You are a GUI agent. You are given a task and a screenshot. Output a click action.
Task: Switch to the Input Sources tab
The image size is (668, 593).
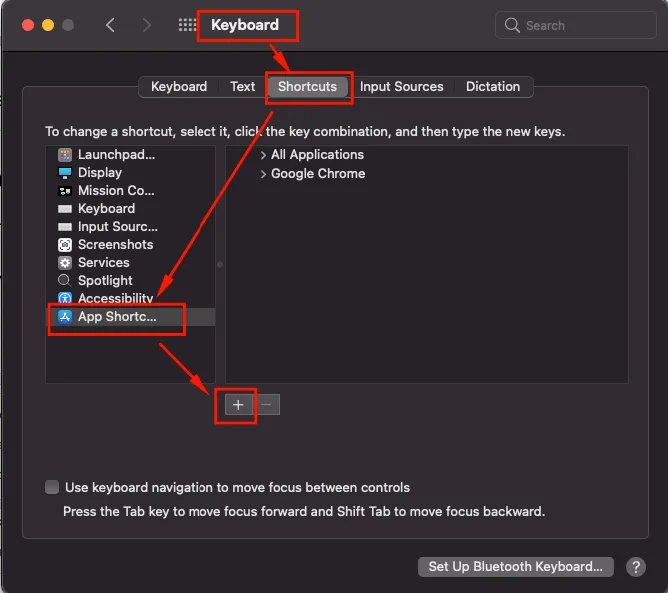(x=401, y=86)
